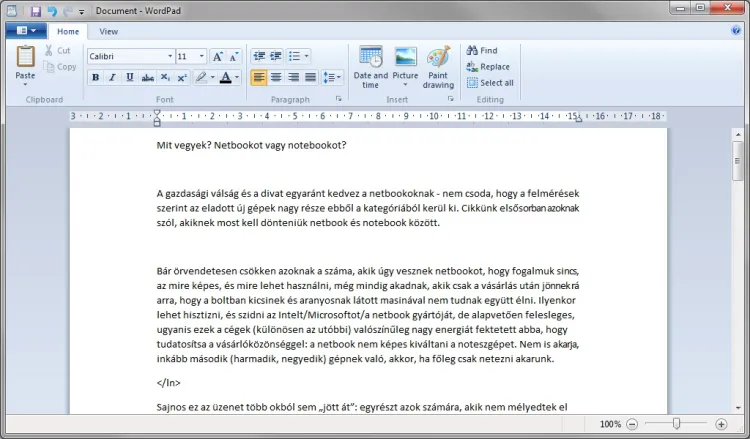Click paragraph starting 'Bár örvendetesen csökken'
This screenshot has width=750, height=439.
(368, 315)
